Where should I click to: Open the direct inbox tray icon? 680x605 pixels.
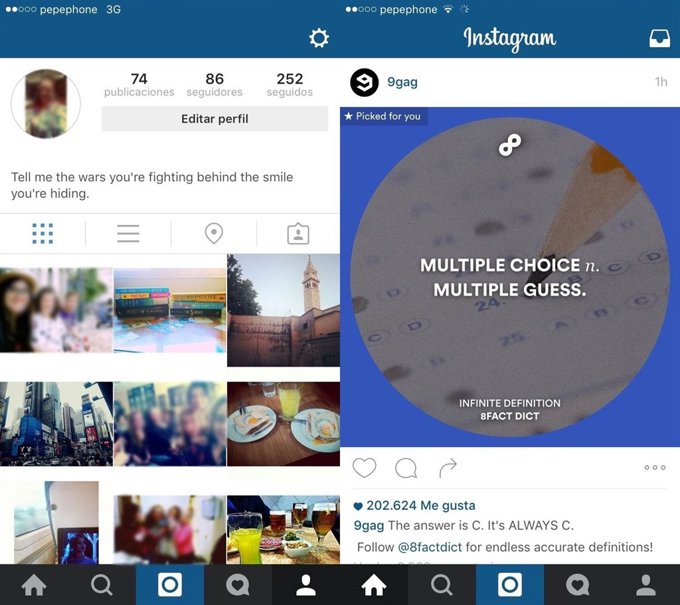(659, 38)
